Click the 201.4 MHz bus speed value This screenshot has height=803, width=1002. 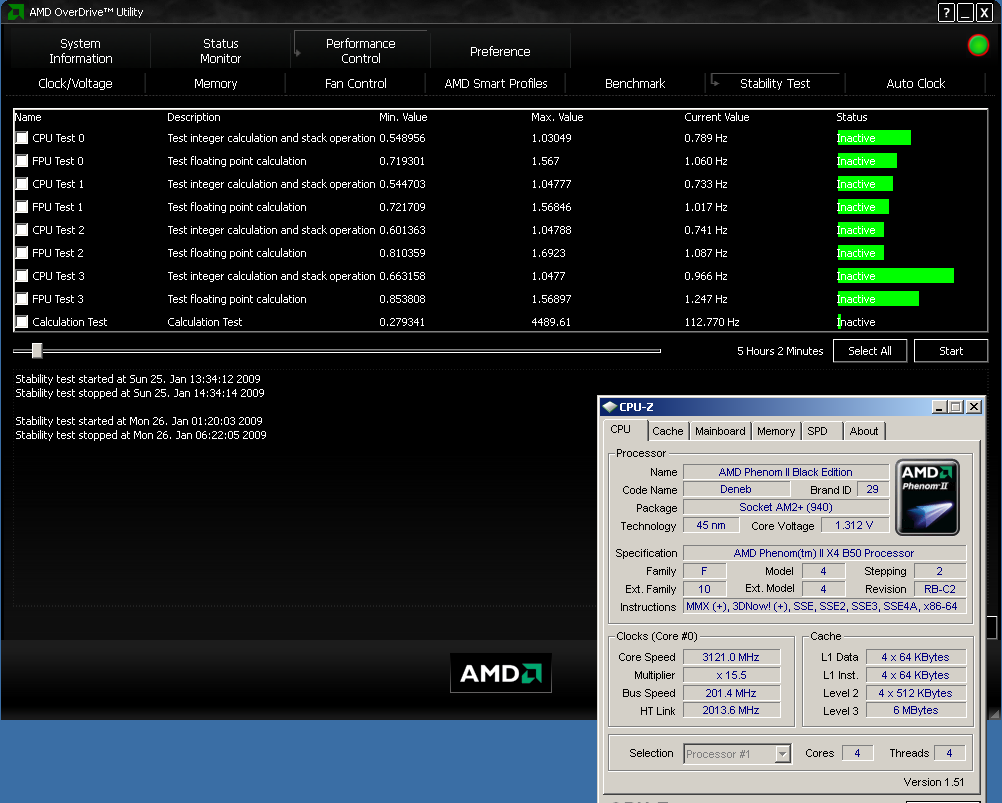731,693
